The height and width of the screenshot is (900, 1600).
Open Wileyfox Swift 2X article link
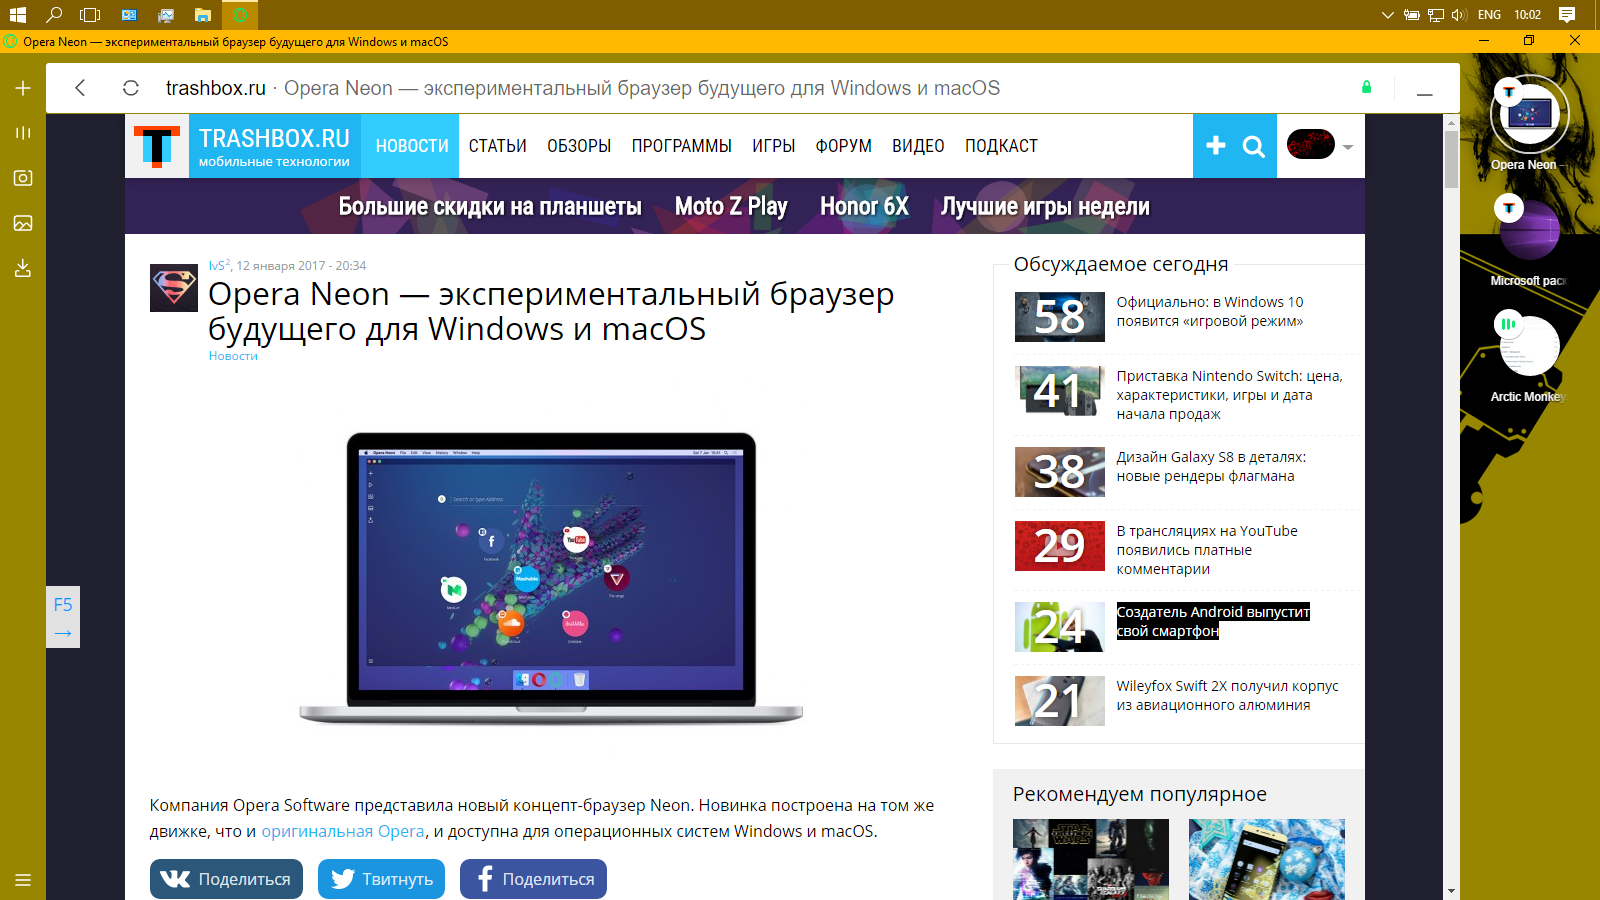pos(1227,695)
